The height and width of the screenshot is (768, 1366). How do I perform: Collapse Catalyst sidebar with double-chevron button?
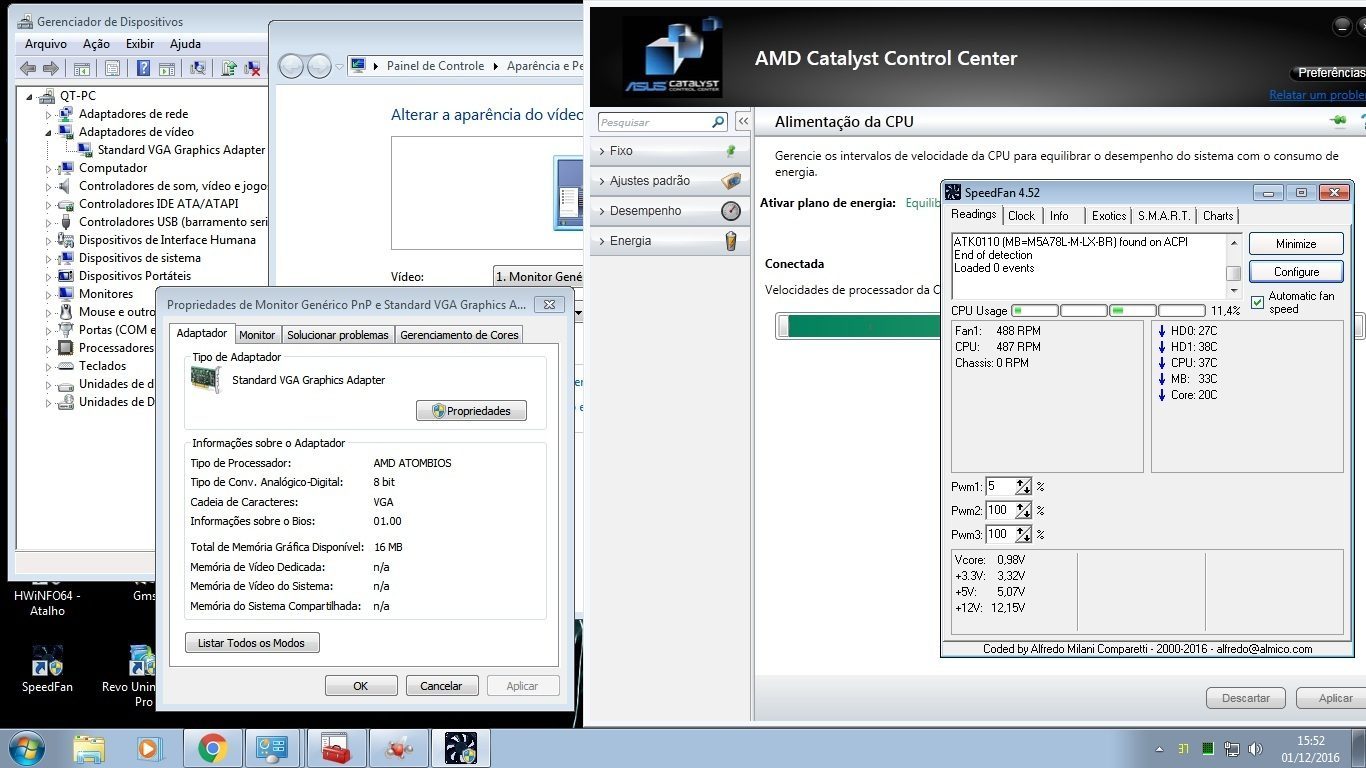pyautogui.click(x=743, y=121)
